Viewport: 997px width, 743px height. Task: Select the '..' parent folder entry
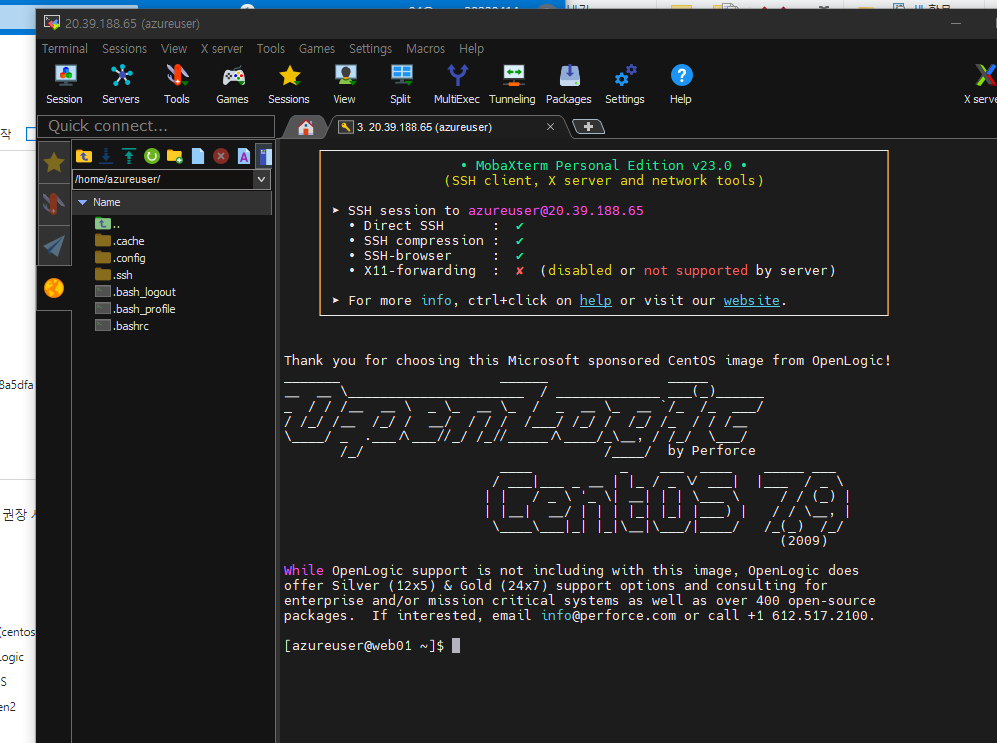[x=107, y=224]
